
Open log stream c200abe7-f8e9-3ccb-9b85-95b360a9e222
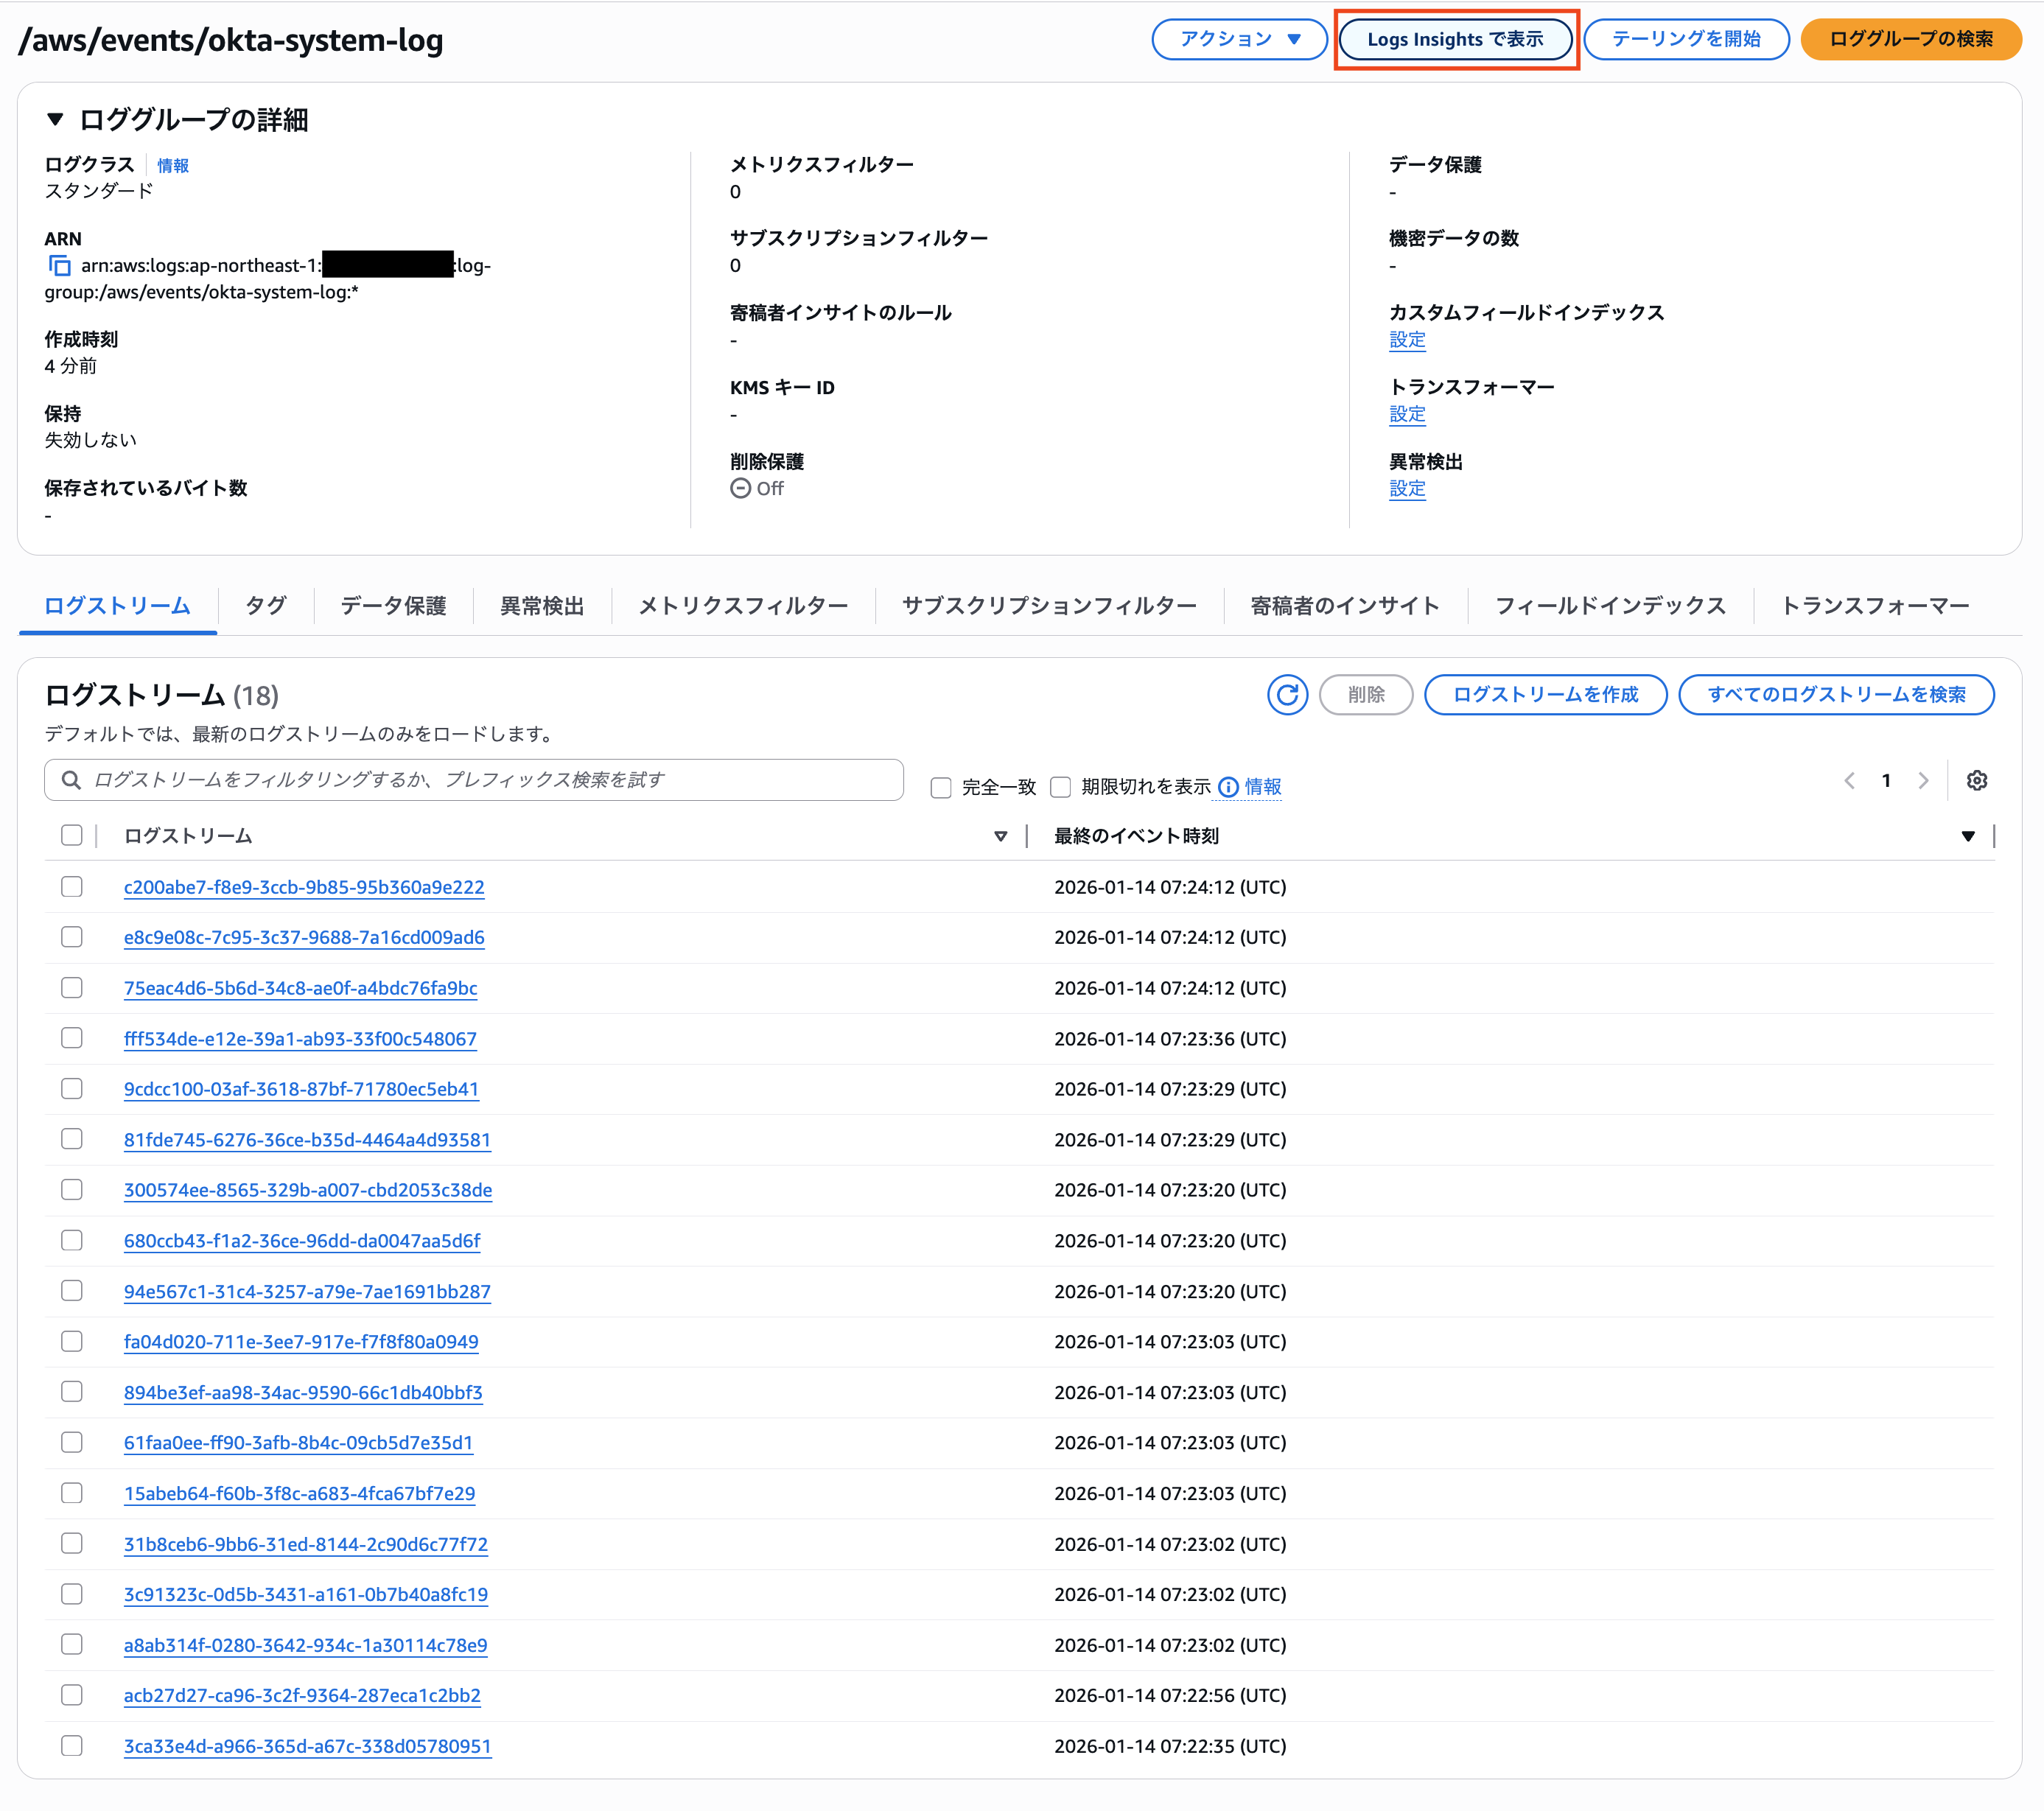(304, 887)
